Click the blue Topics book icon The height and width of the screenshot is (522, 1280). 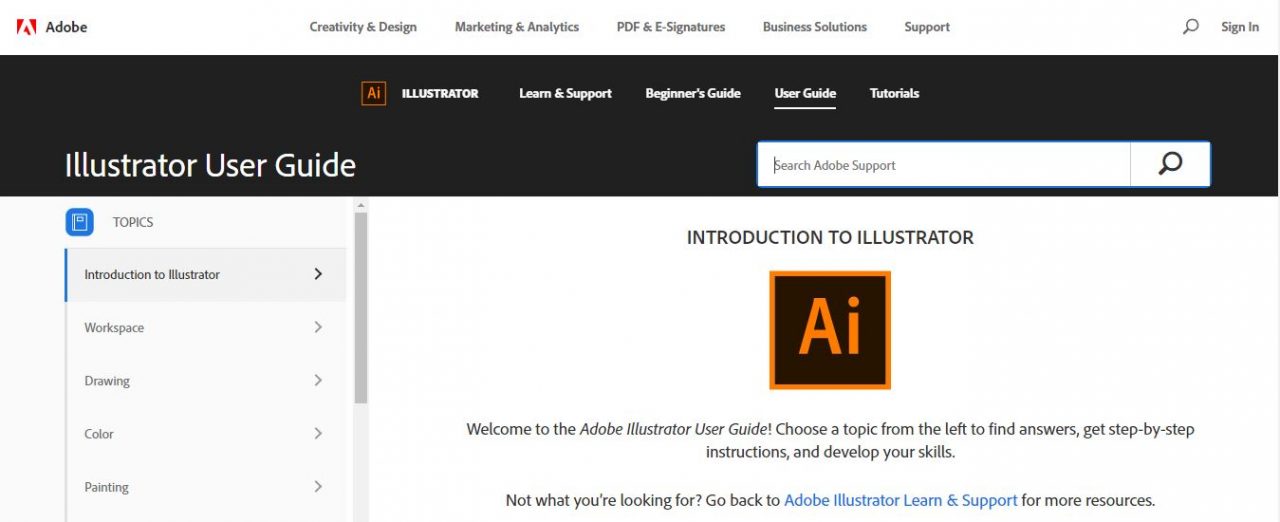coord(80,222)
